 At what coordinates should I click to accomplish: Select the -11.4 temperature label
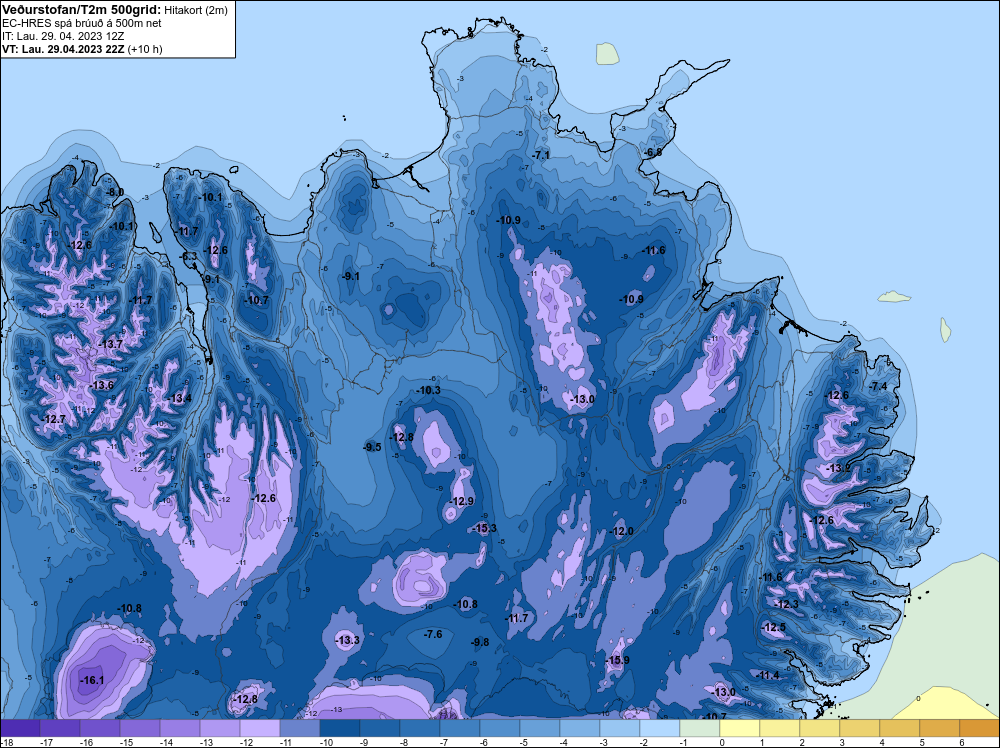(768, 675)
